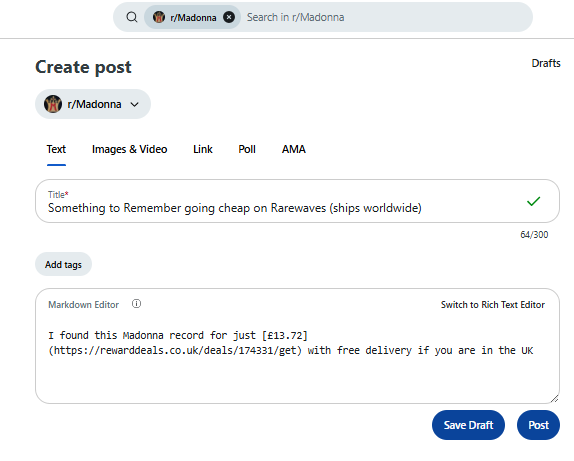Click the rewarddeals URL in body text
This screenshot has width=574, height=461.
coord(175,350)
